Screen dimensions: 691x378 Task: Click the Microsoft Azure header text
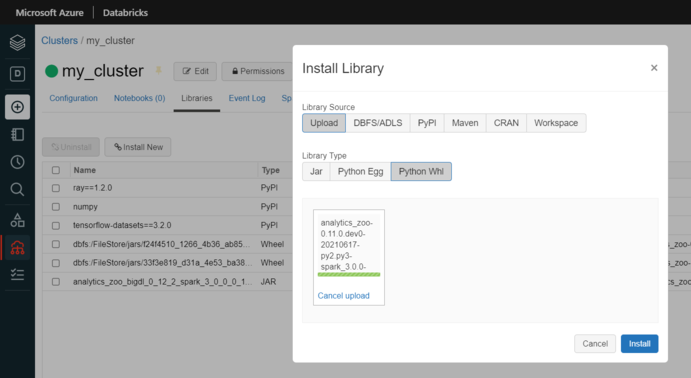(49, 13)
